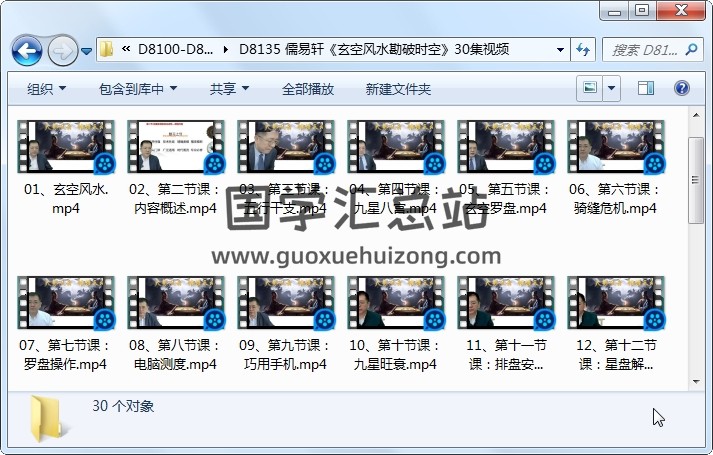
Task: Open address bar history dropdown
Action: pos(560,50)
